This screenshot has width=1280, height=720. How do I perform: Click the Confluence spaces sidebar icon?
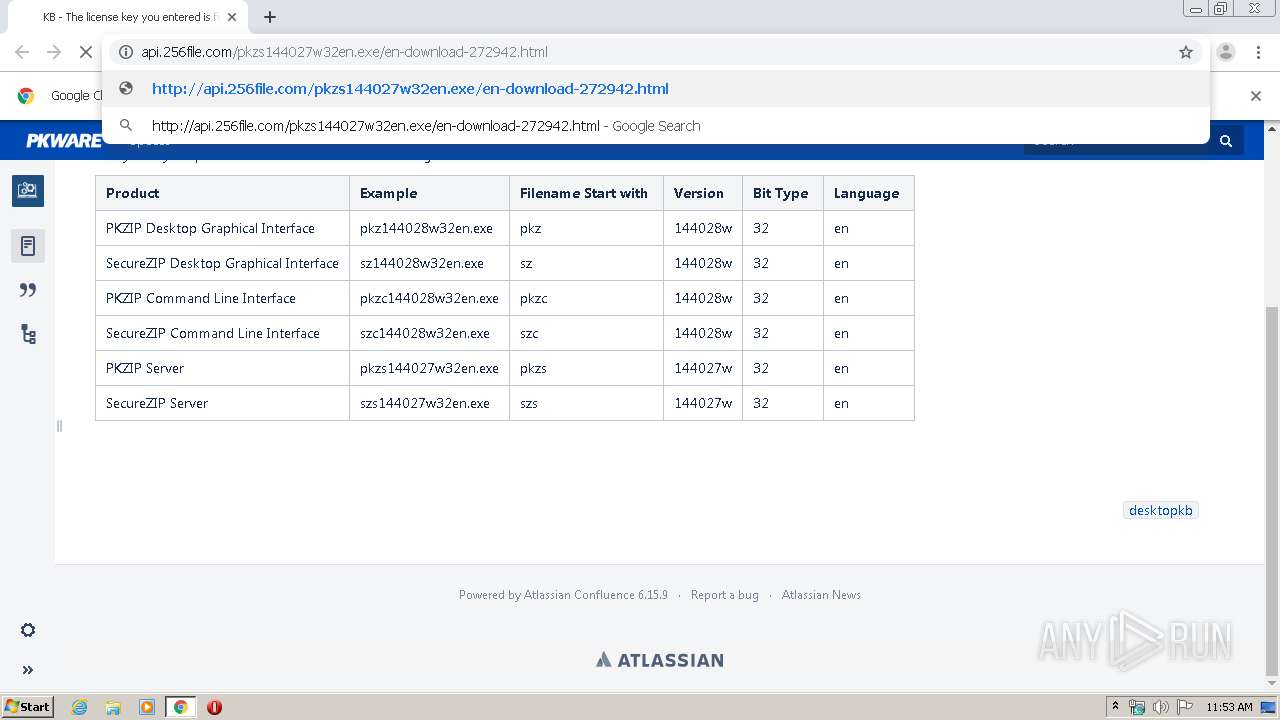28,190
